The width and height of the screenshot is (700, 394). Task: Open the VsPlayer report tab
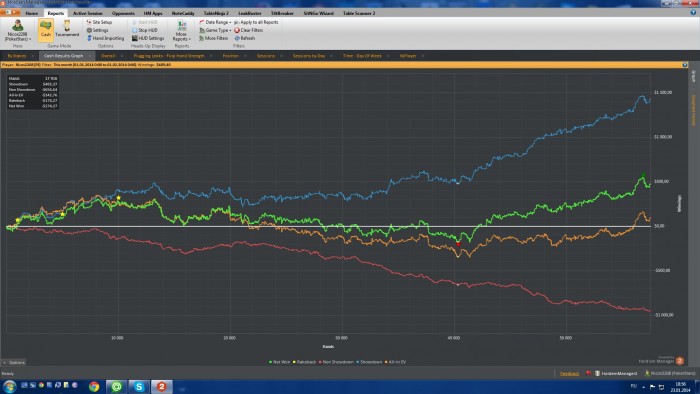408,56
